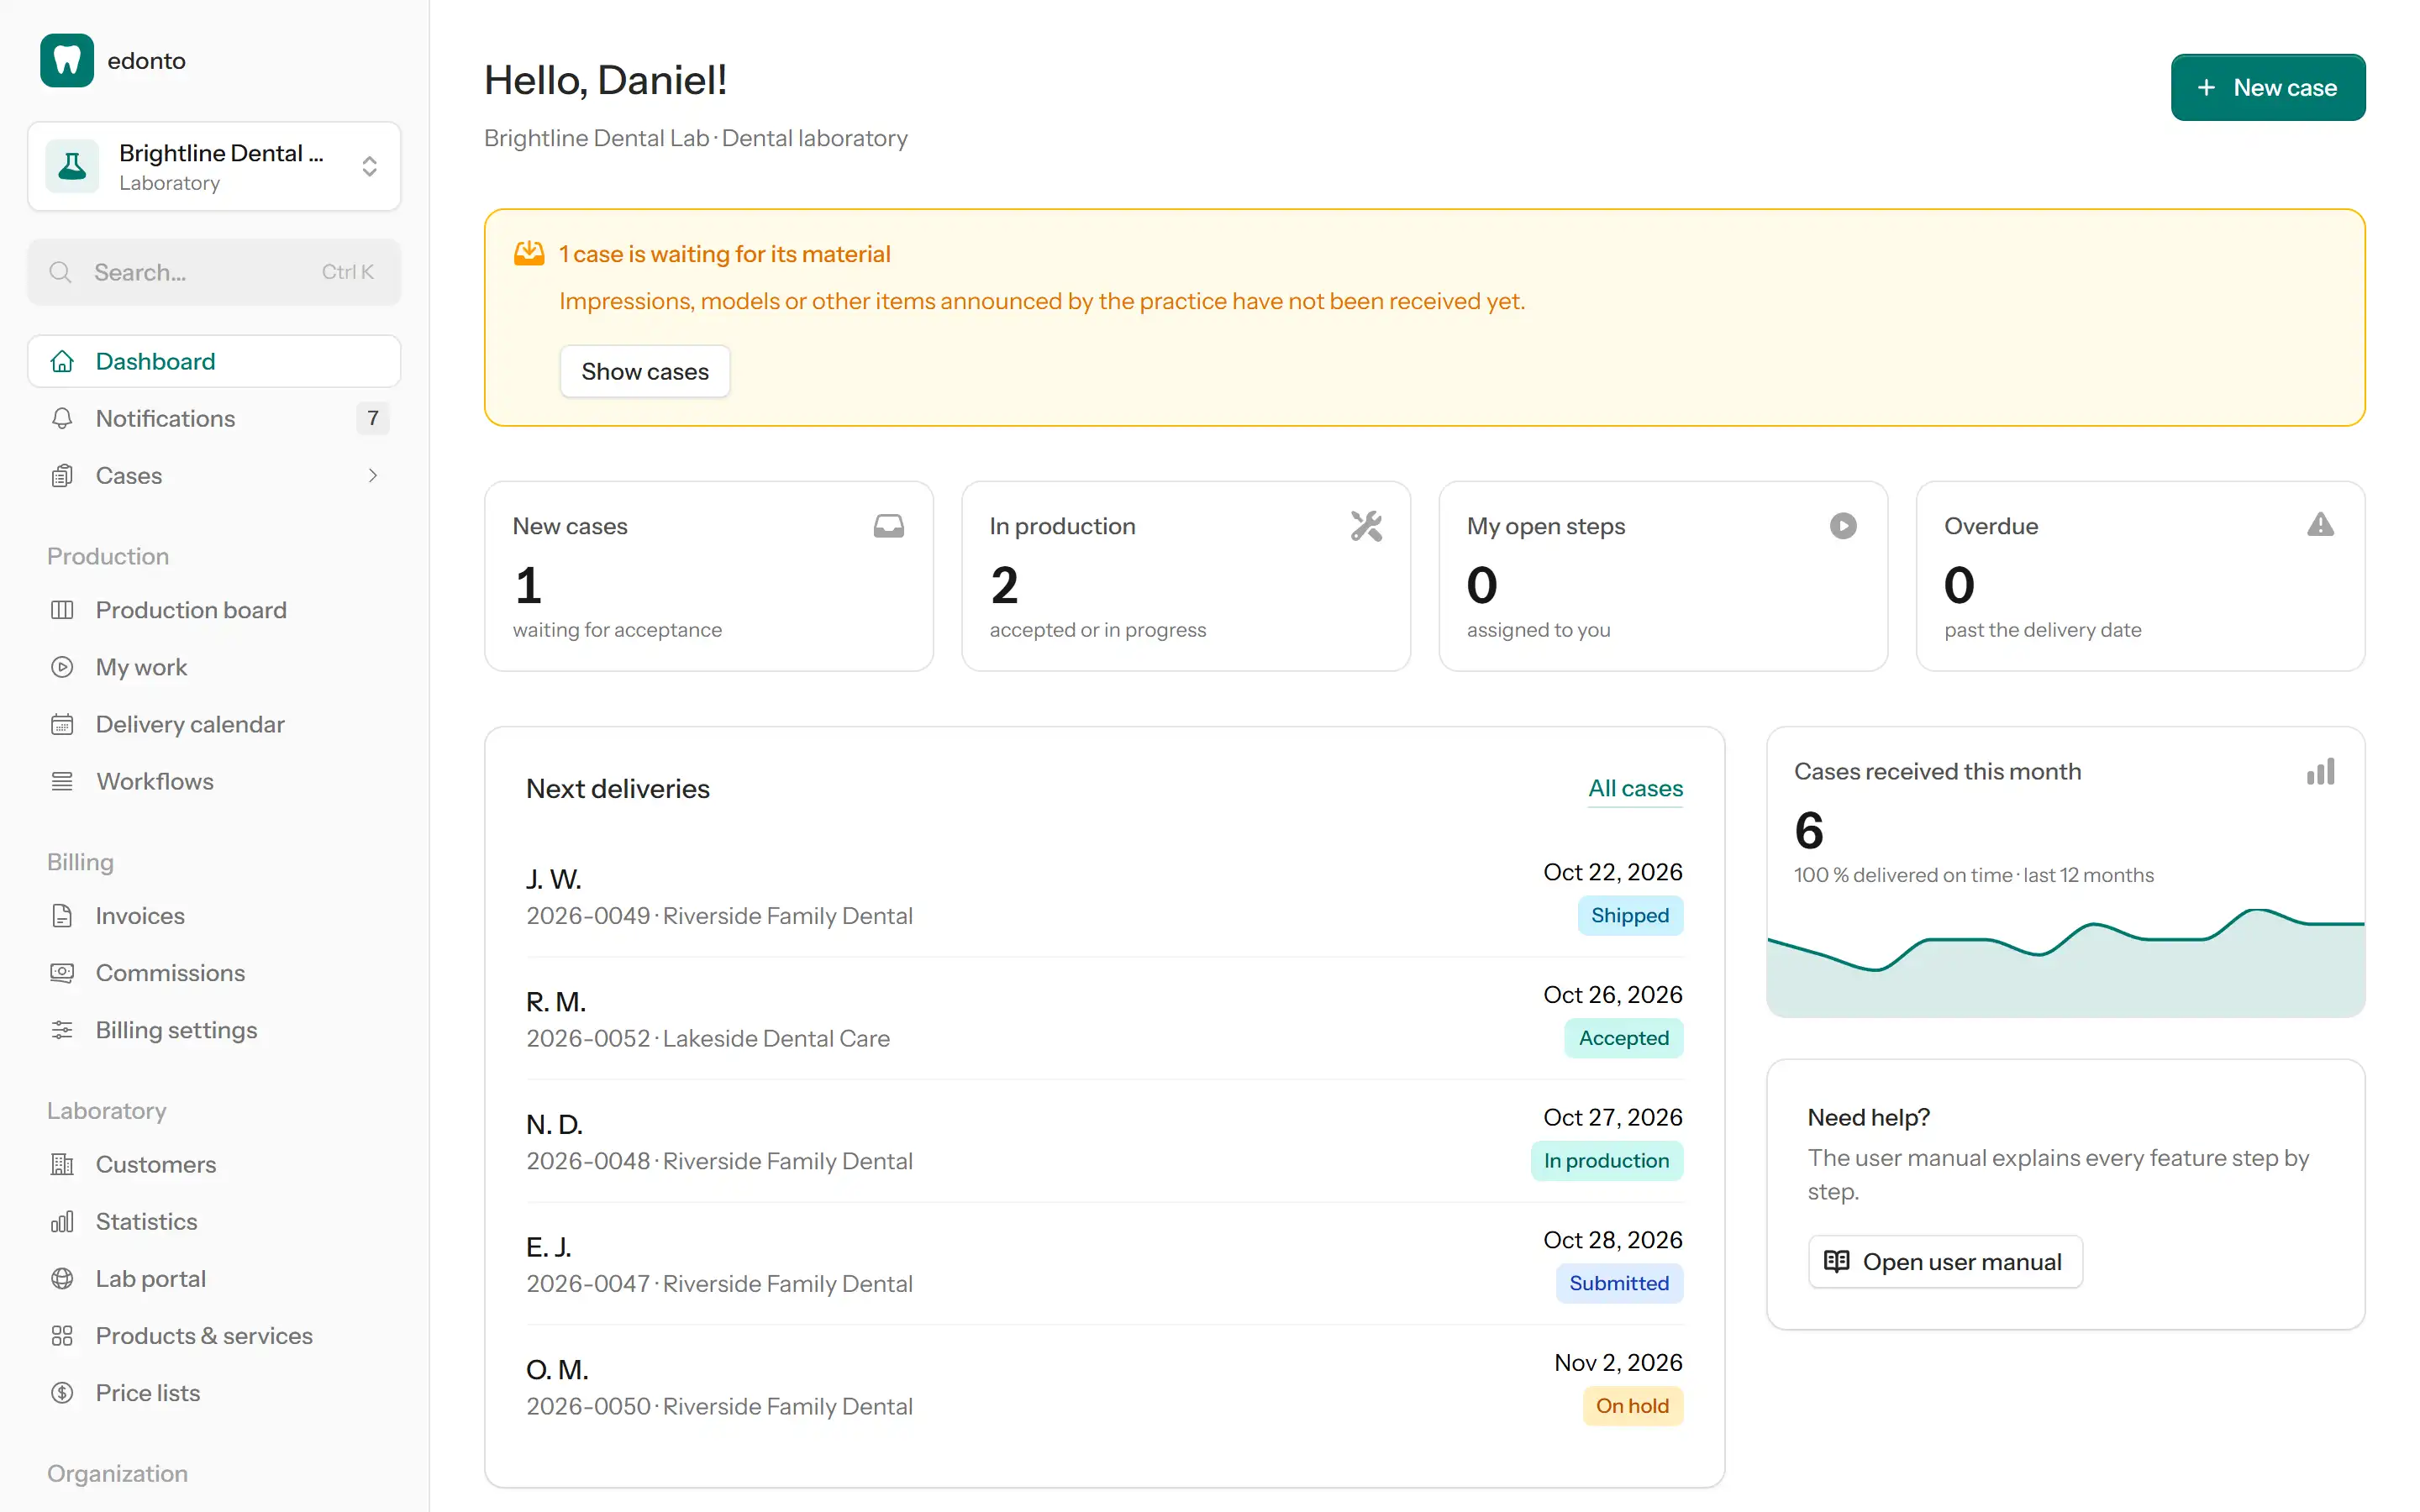Click the bell icon next to Notifications
This screenshot has width=2420, height=1512.
tap(62, 418)
